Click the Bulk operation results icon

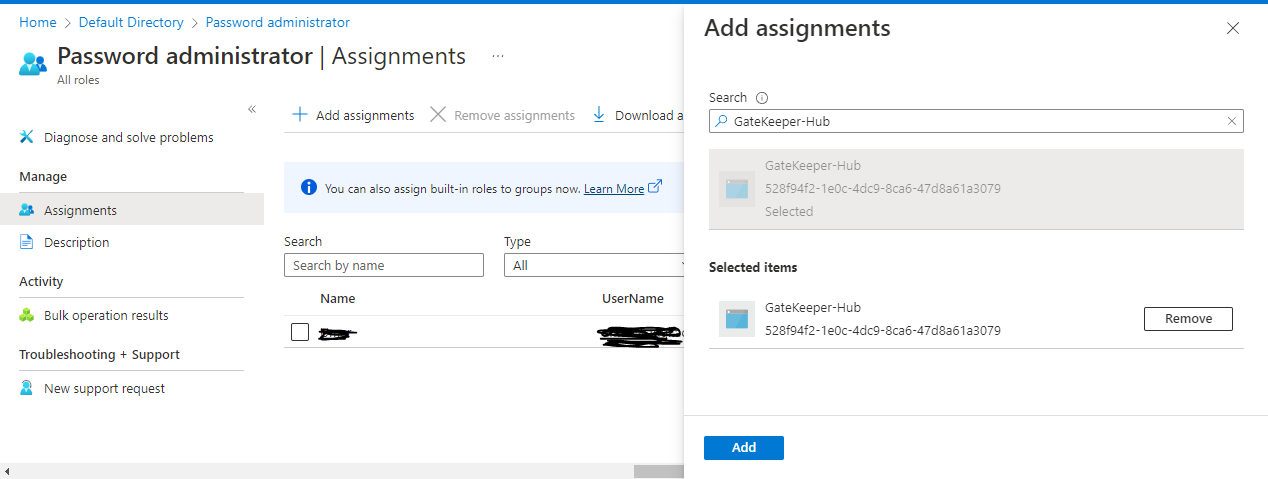(27, 315)
